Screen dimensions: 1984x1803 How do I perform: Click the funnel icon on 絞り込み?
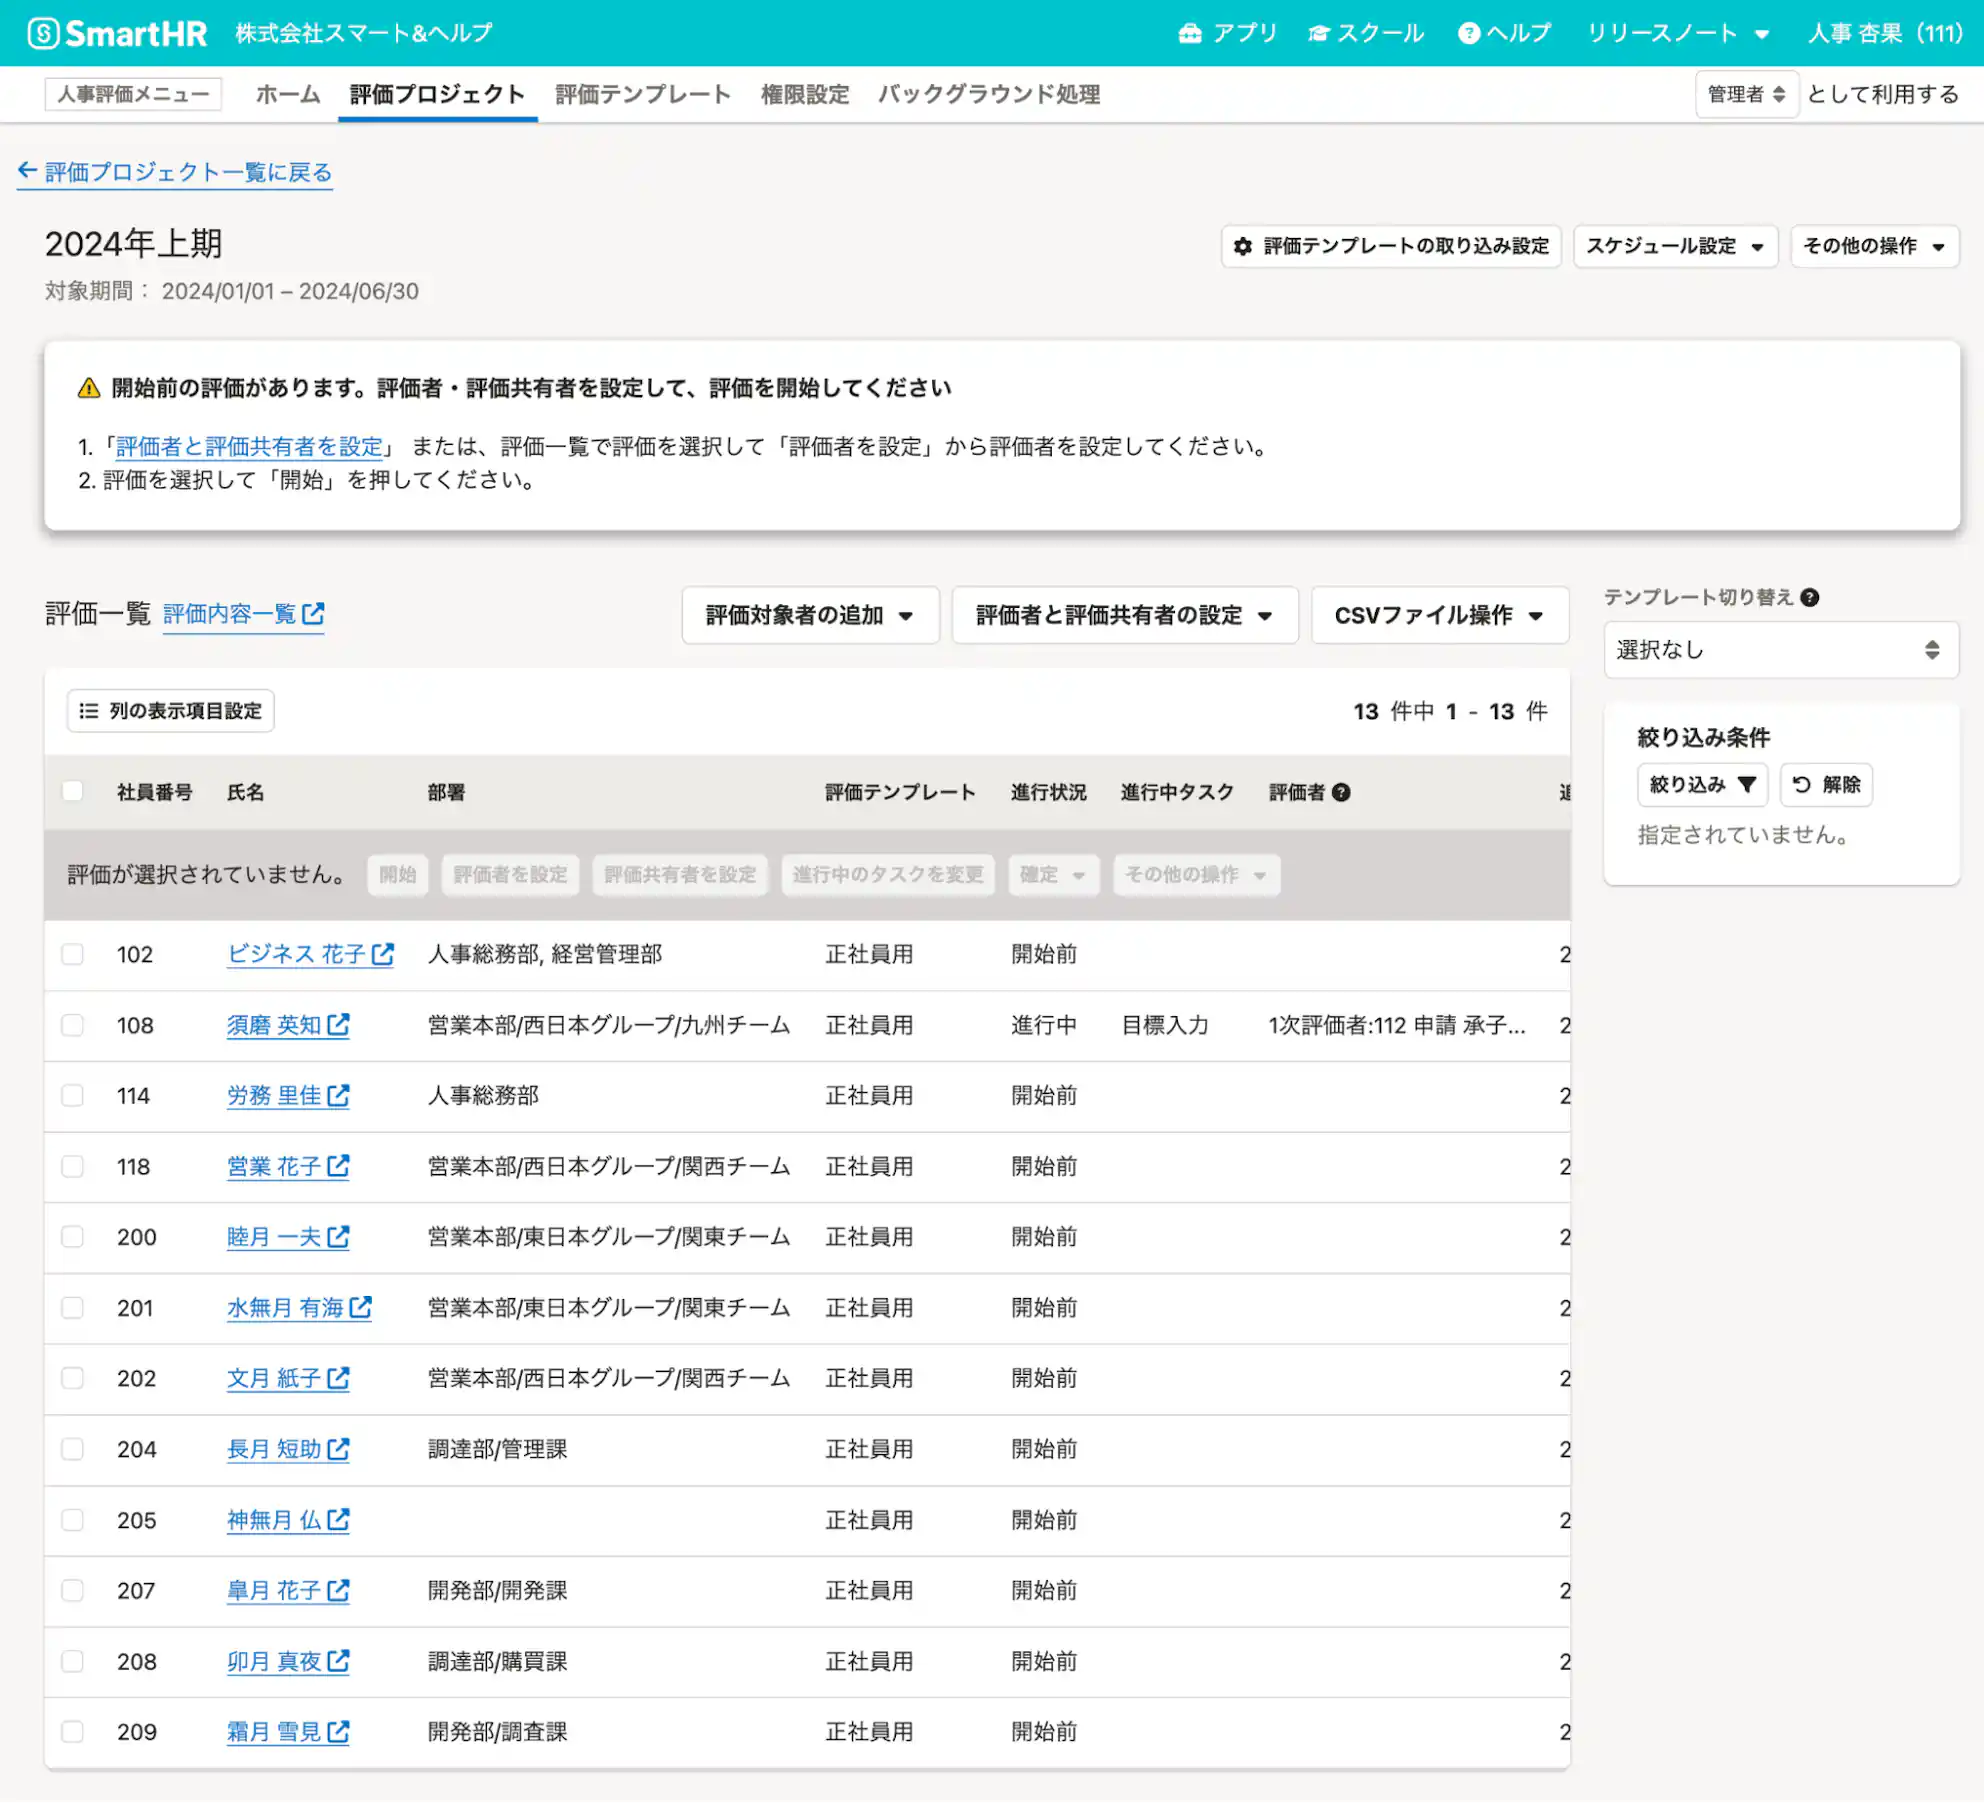[1746, 784]
